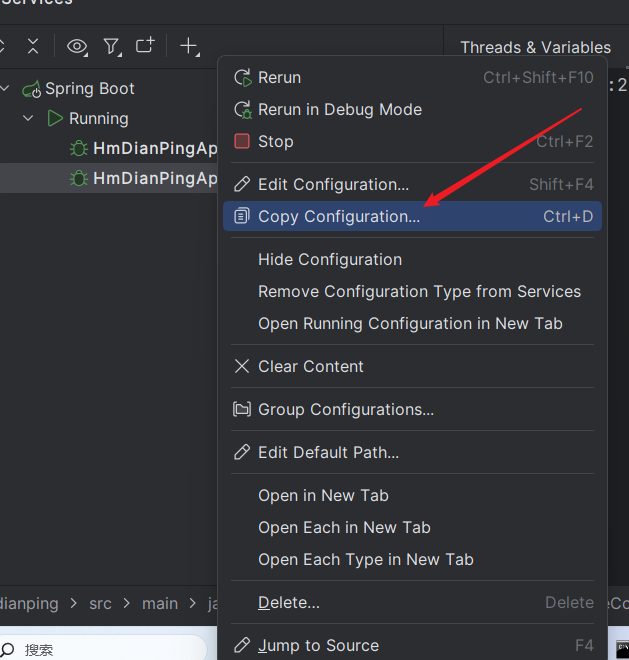This screenshot has height=660, width=629.
Task: Click the green Running play icon
Action: point(55,118)
